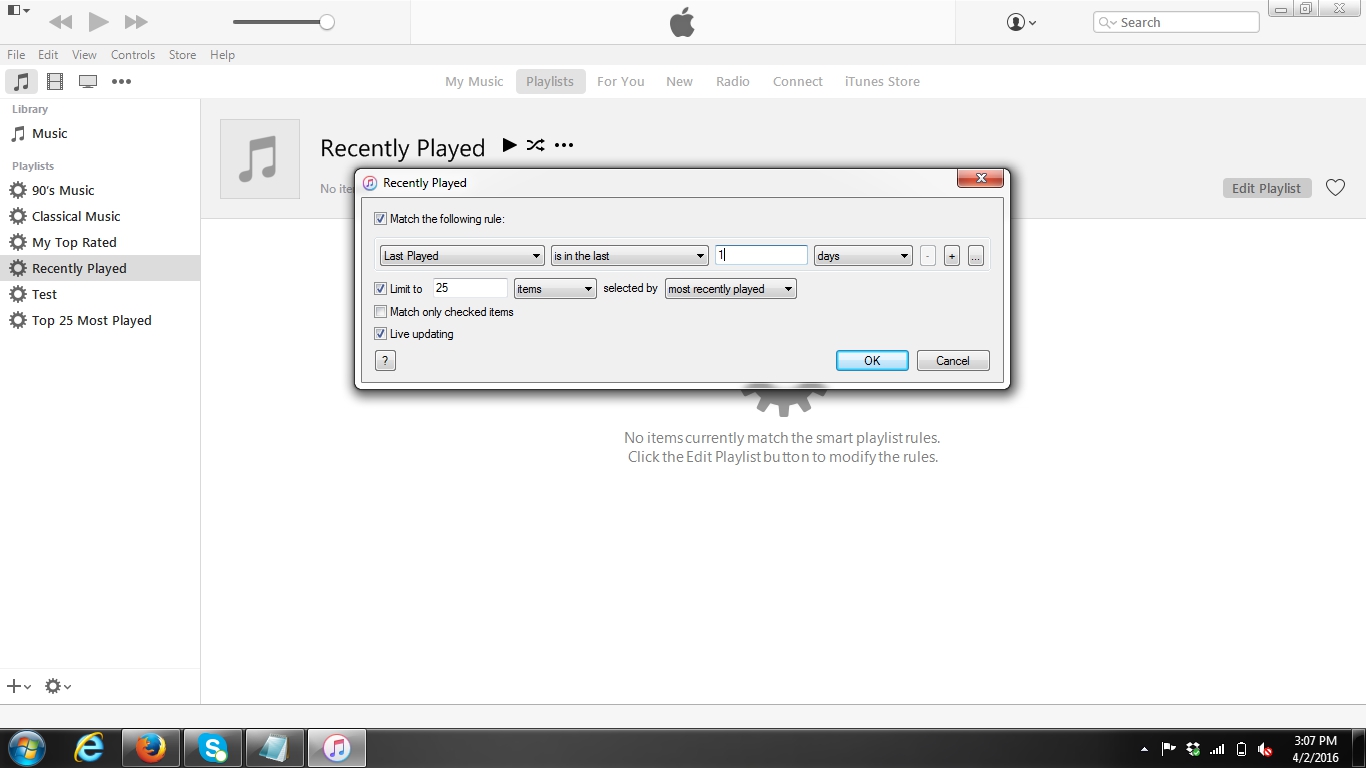Toggle Match only checked items checkbox

[380, 312]
